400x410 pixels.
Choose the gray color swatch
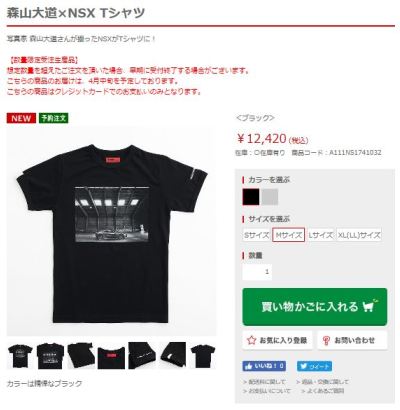point(270,197)
